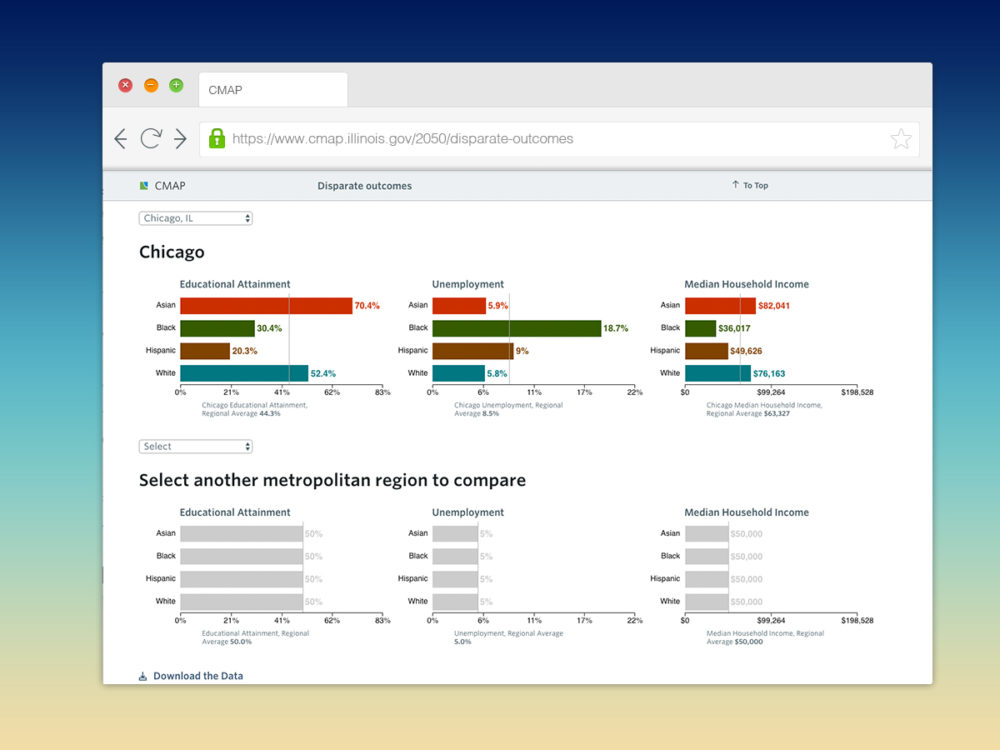Click the brown Hispanic unemployment 9% bar
Viewport: 1000px width, 750px height.
tap(473, 351)
